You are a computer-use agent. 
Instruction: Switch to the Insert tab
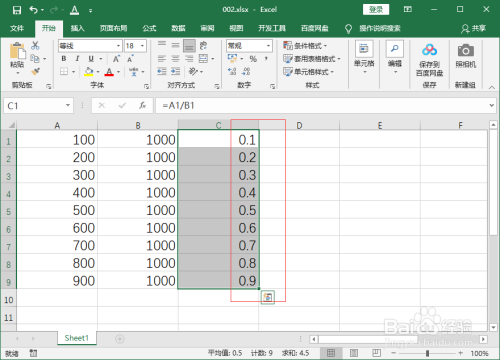click(x=77, y=28)
